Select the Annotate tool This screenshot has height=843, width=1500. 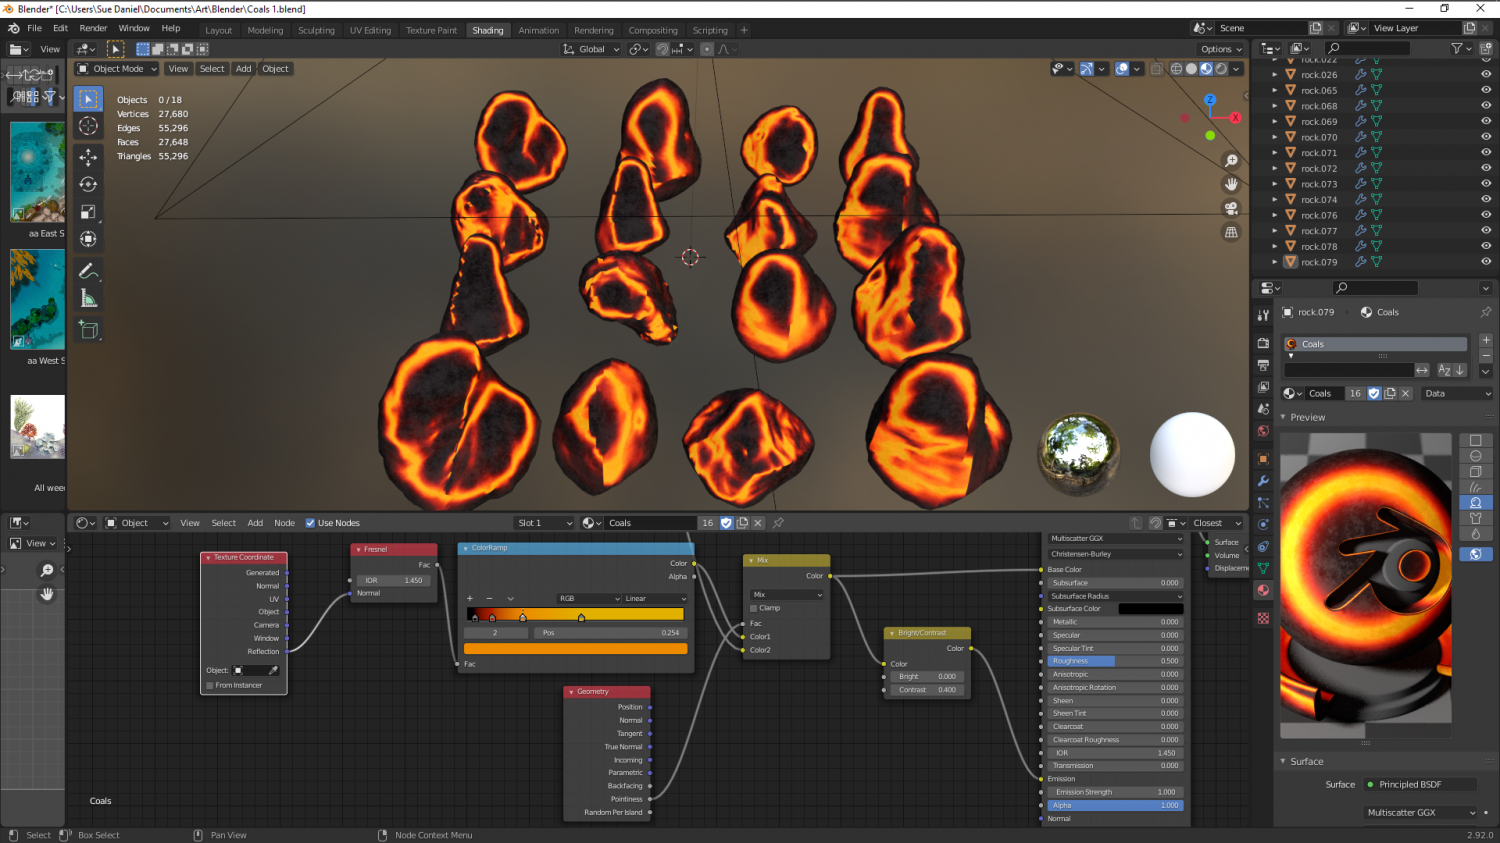[88, 271]
